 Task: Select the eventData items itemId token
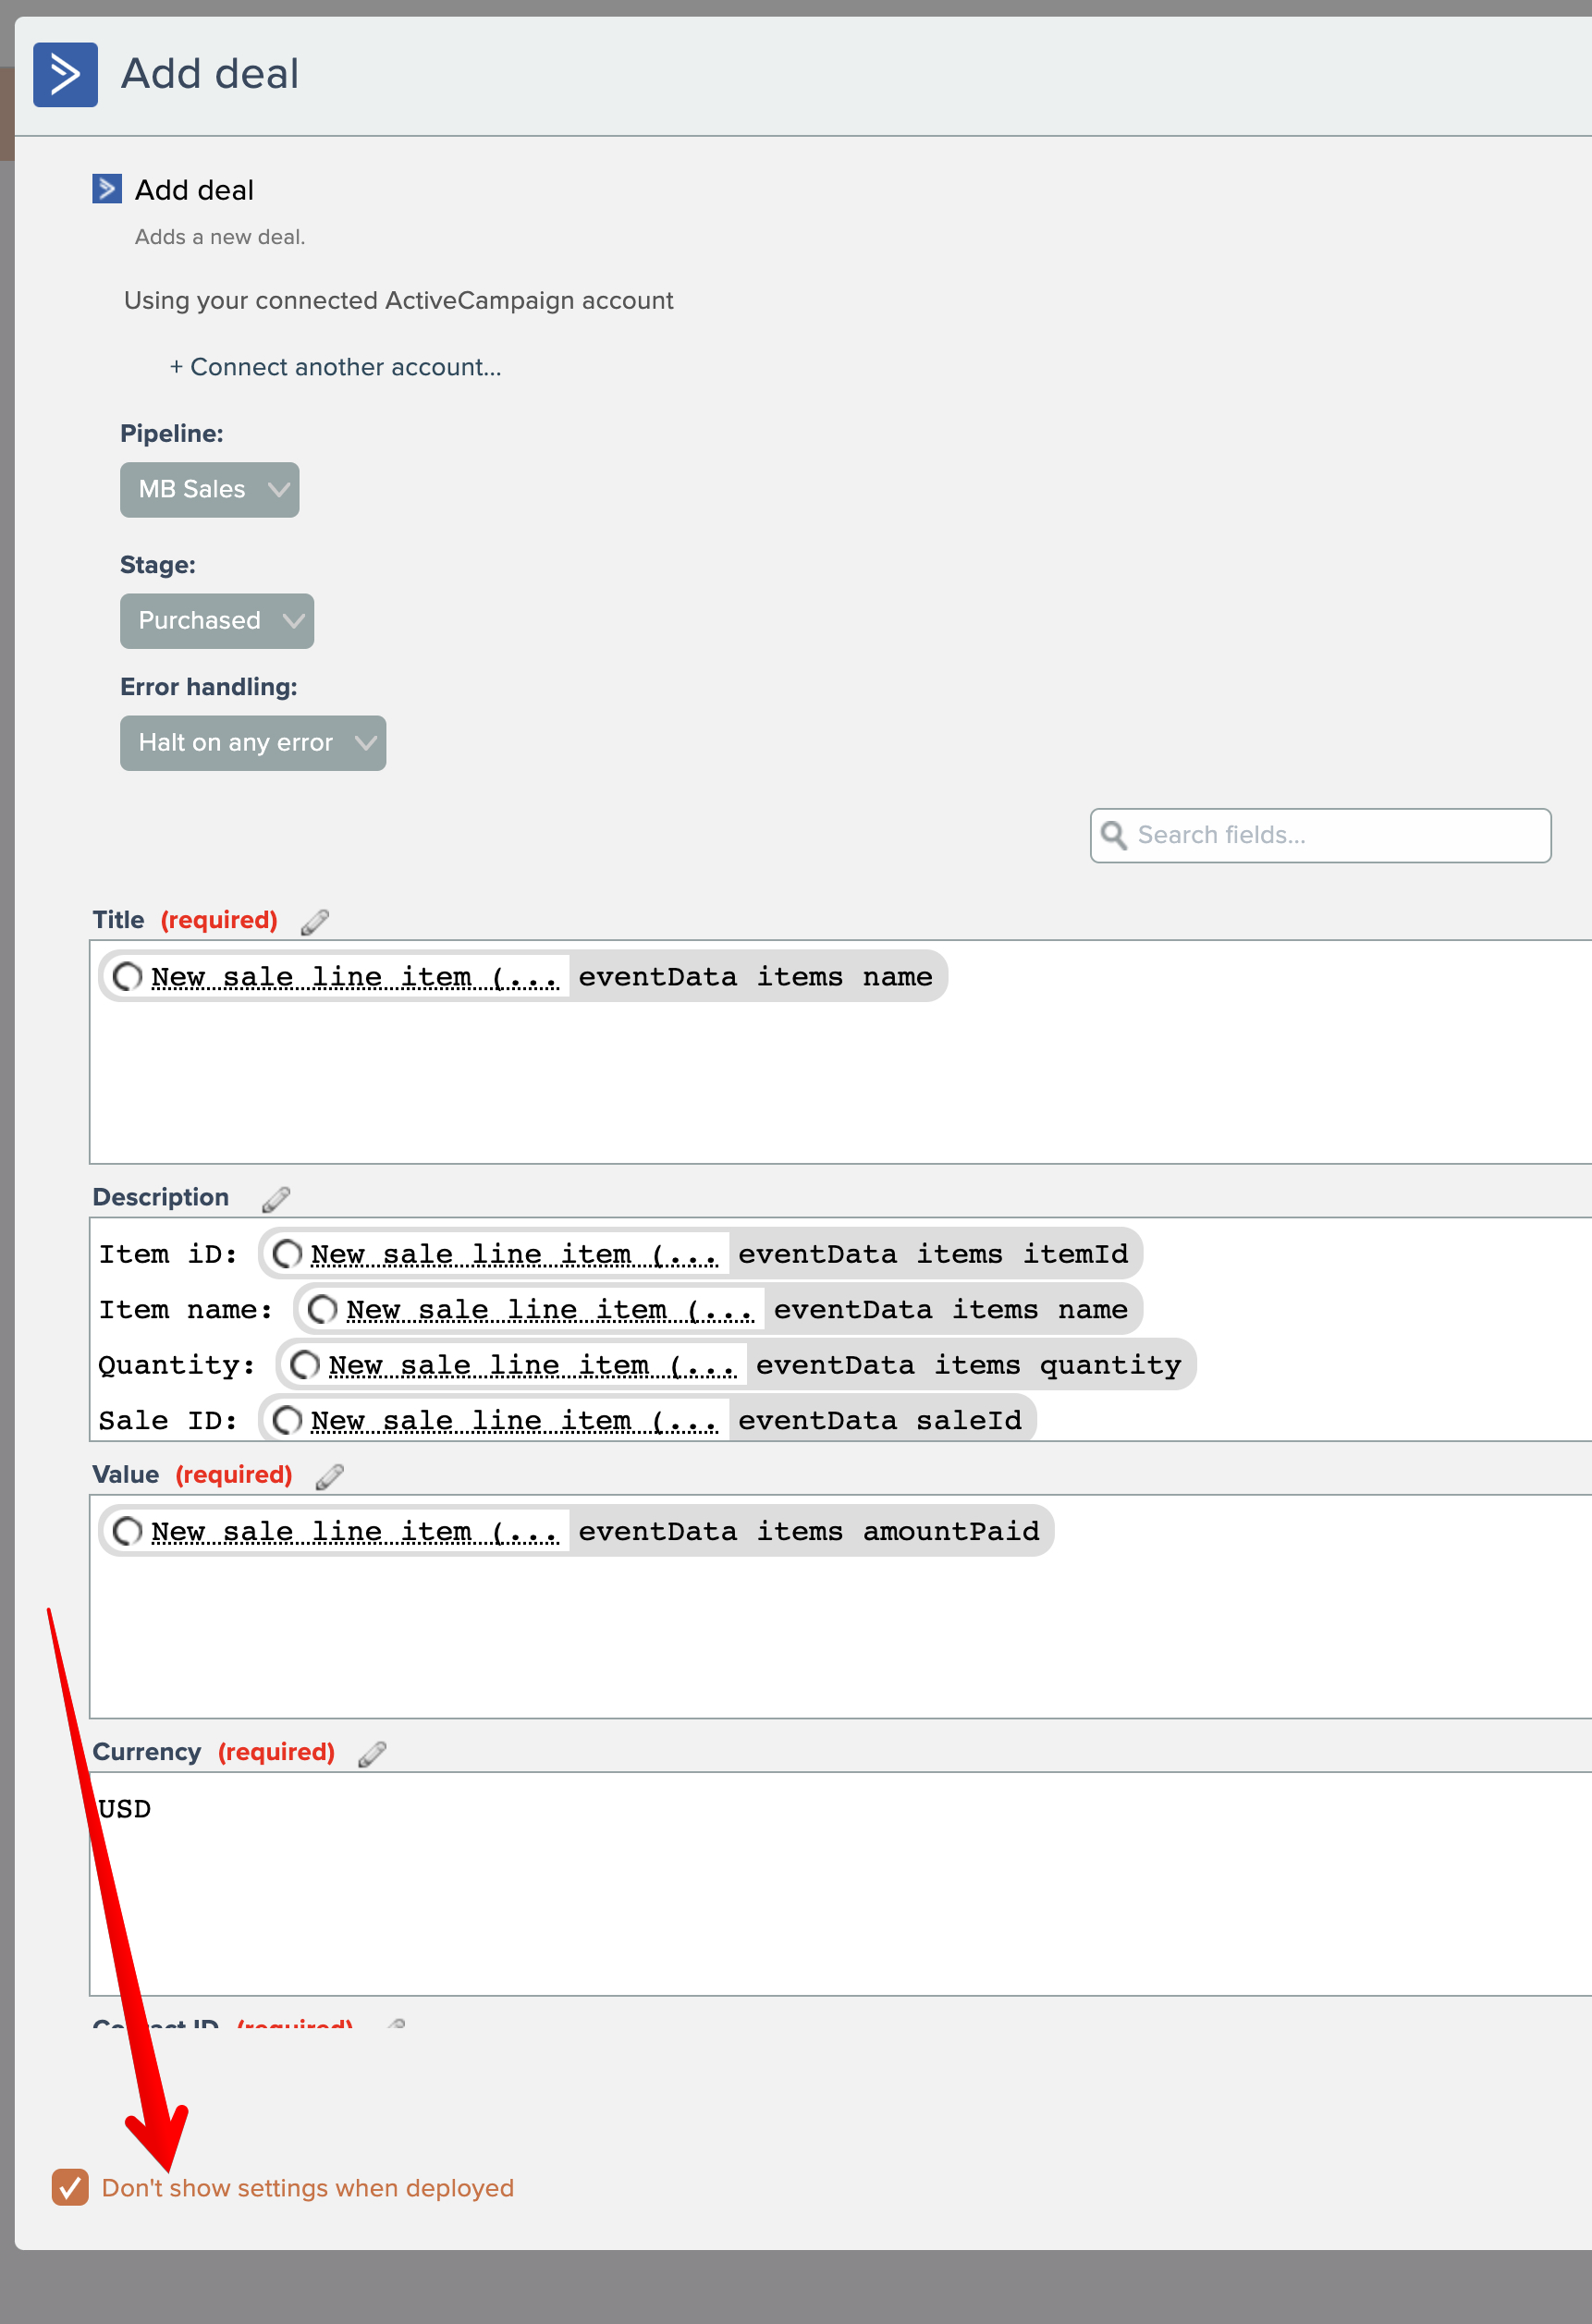[932, 1254]
